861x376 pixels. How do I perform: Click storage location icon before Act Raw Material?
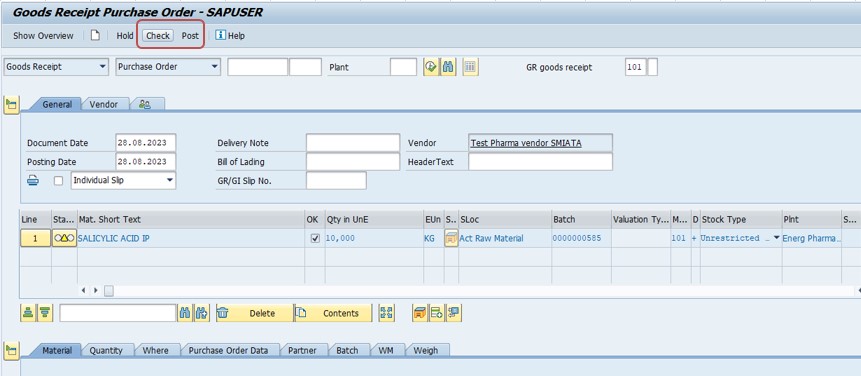451,238
